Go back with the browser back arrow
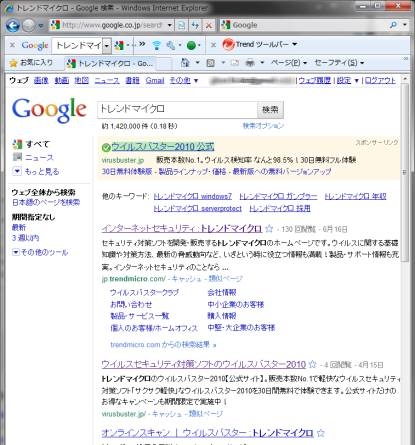 tap(12, 26)
